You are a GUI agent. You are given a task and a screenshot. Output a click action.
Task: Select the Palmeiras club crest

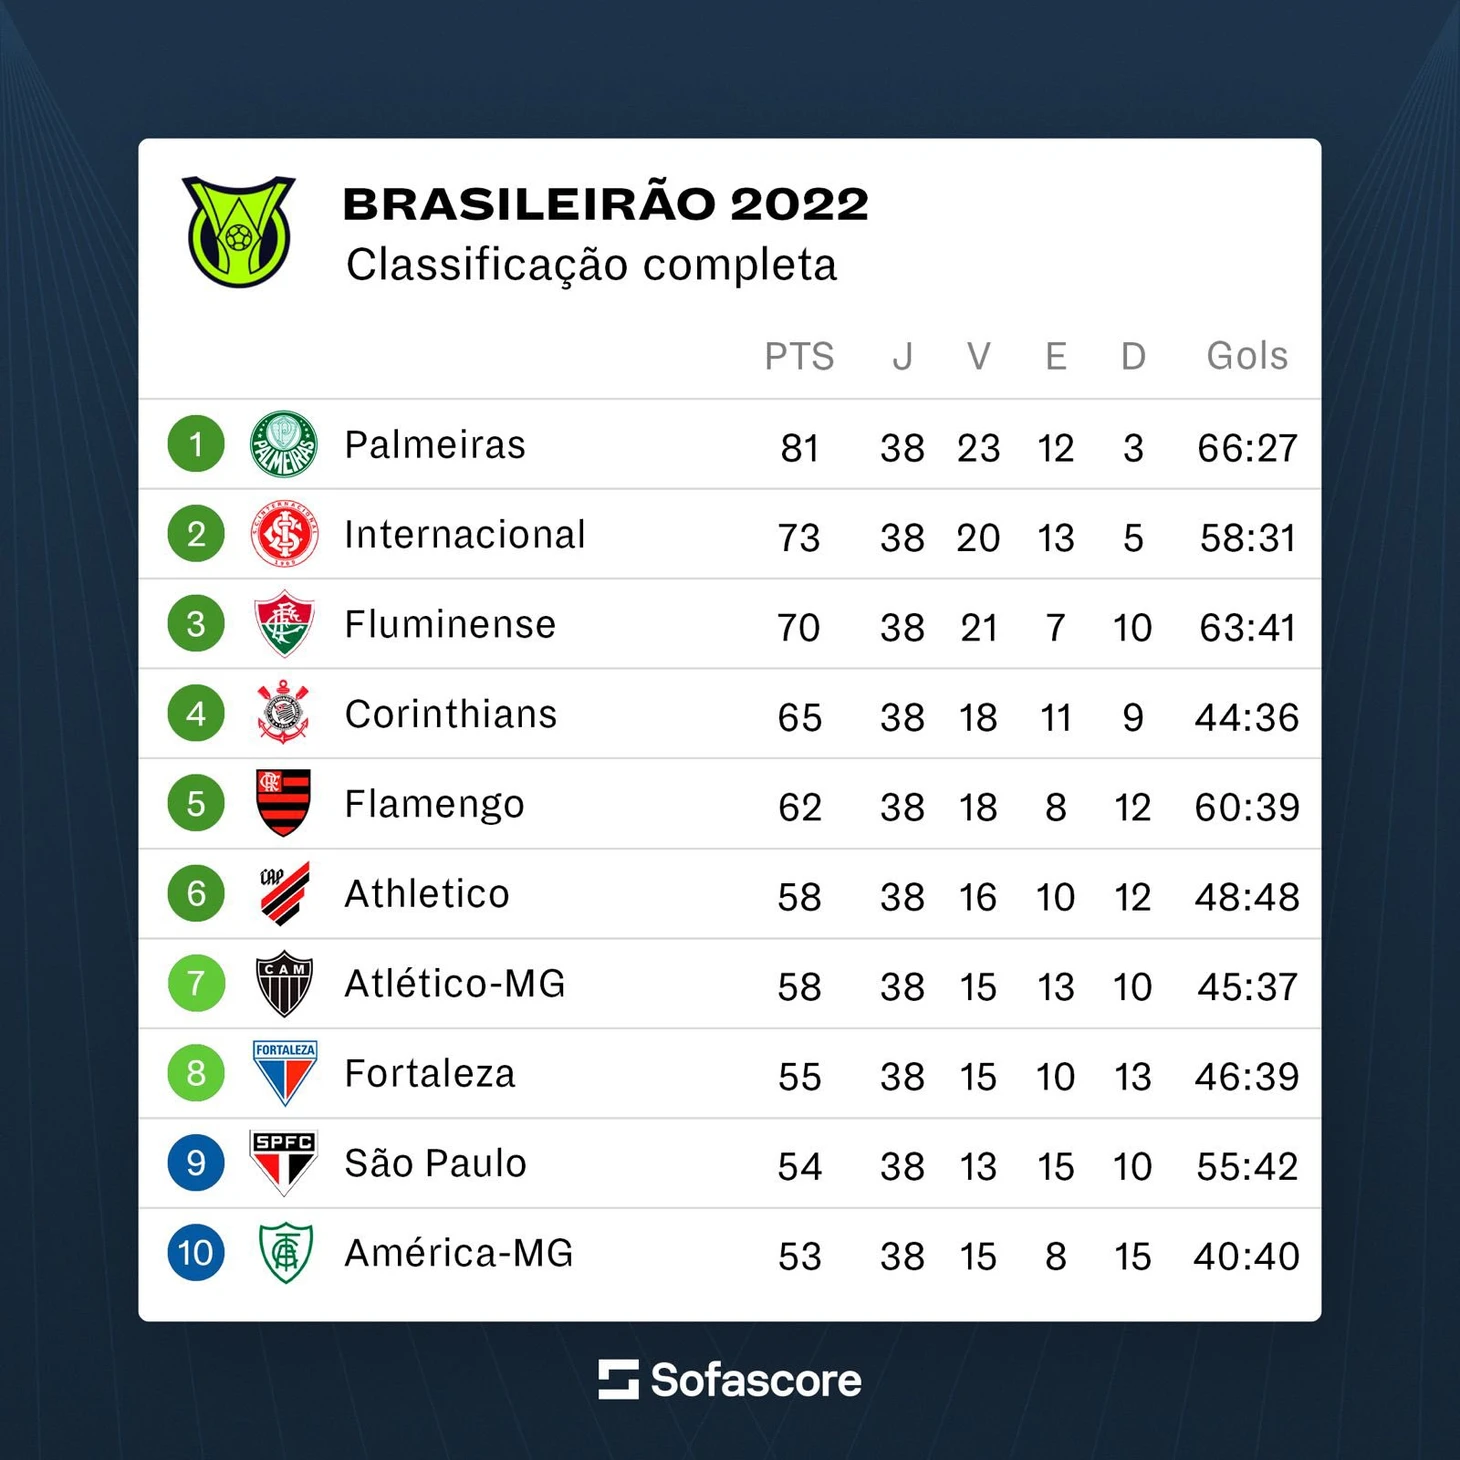click(x=284, y=444)
